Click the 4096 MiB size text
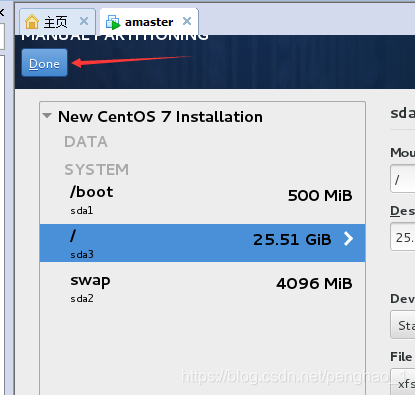 [x=314, y=284]
